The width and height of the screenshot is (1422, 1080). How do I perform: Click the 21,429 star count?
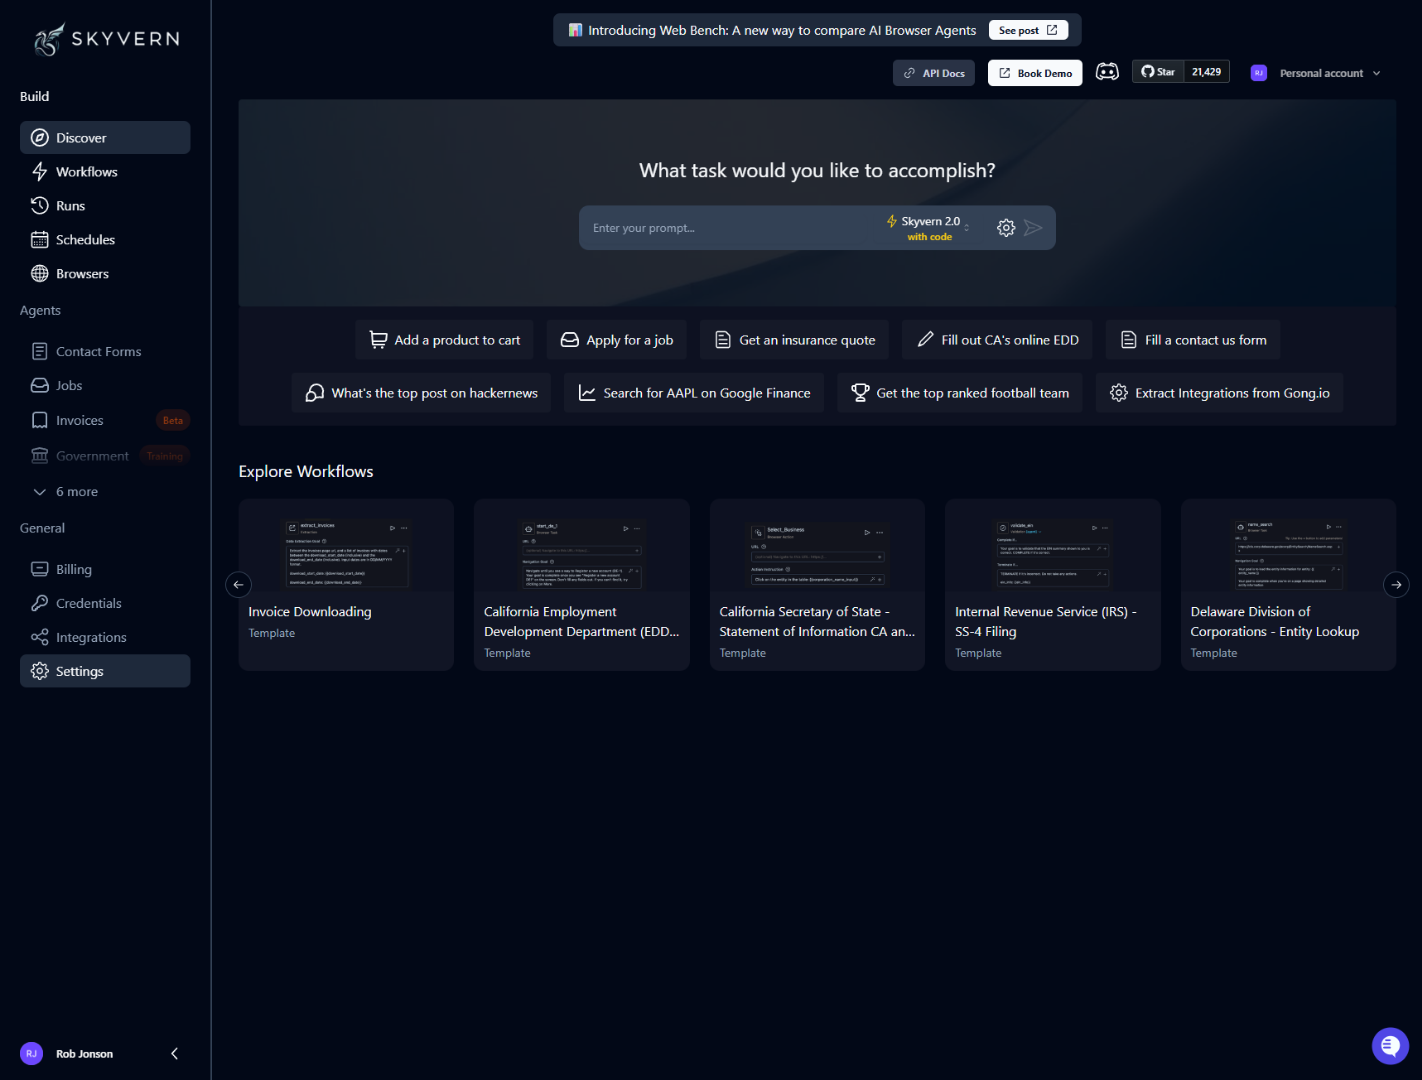pos(1206,72)
